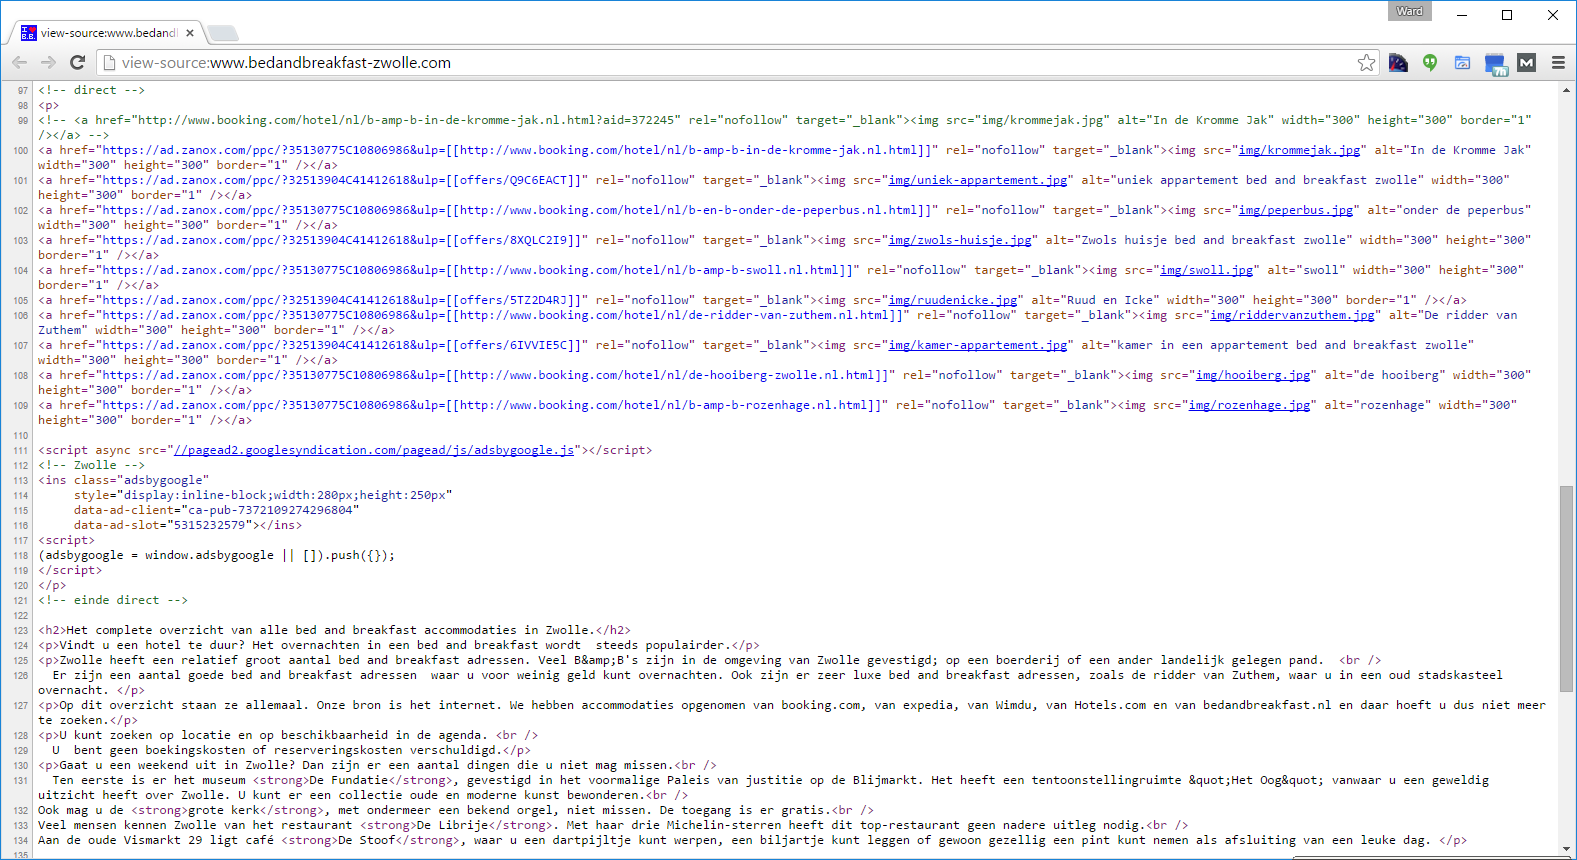This screenshot has height=860, width=1577.
Task: Click the 'Aan de oude Vismarkt 29' line
Action: [753, 840]
